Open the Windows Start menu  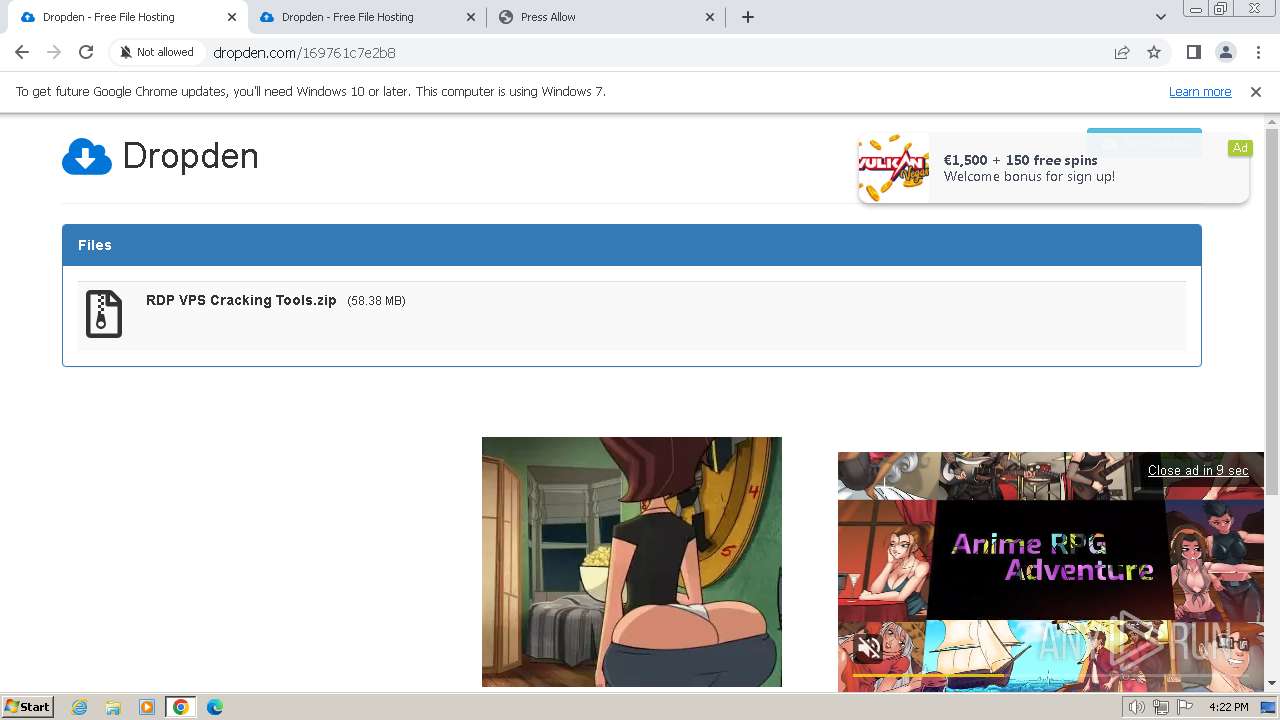[27, 707]
